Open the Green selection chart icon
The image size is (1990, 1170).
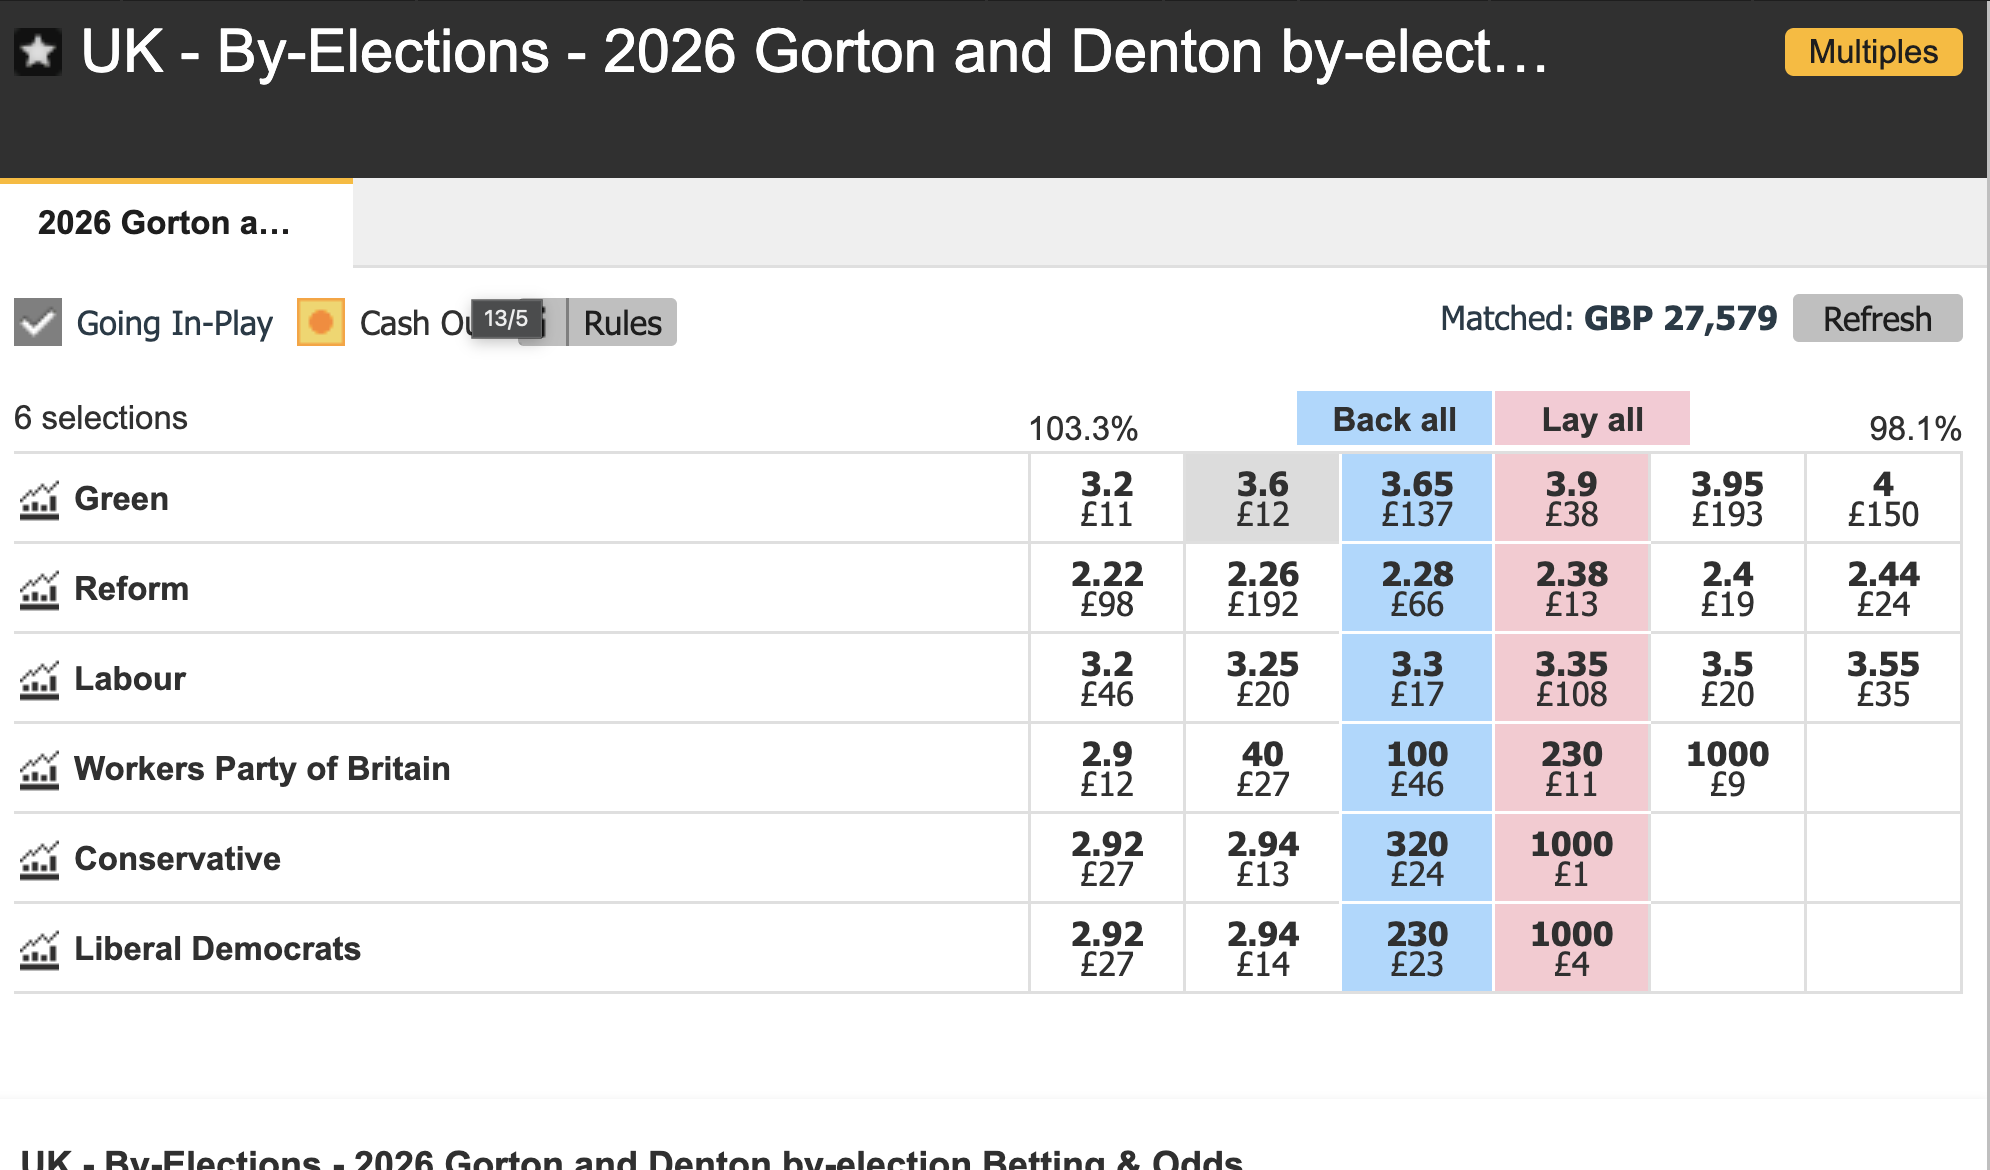39,500
